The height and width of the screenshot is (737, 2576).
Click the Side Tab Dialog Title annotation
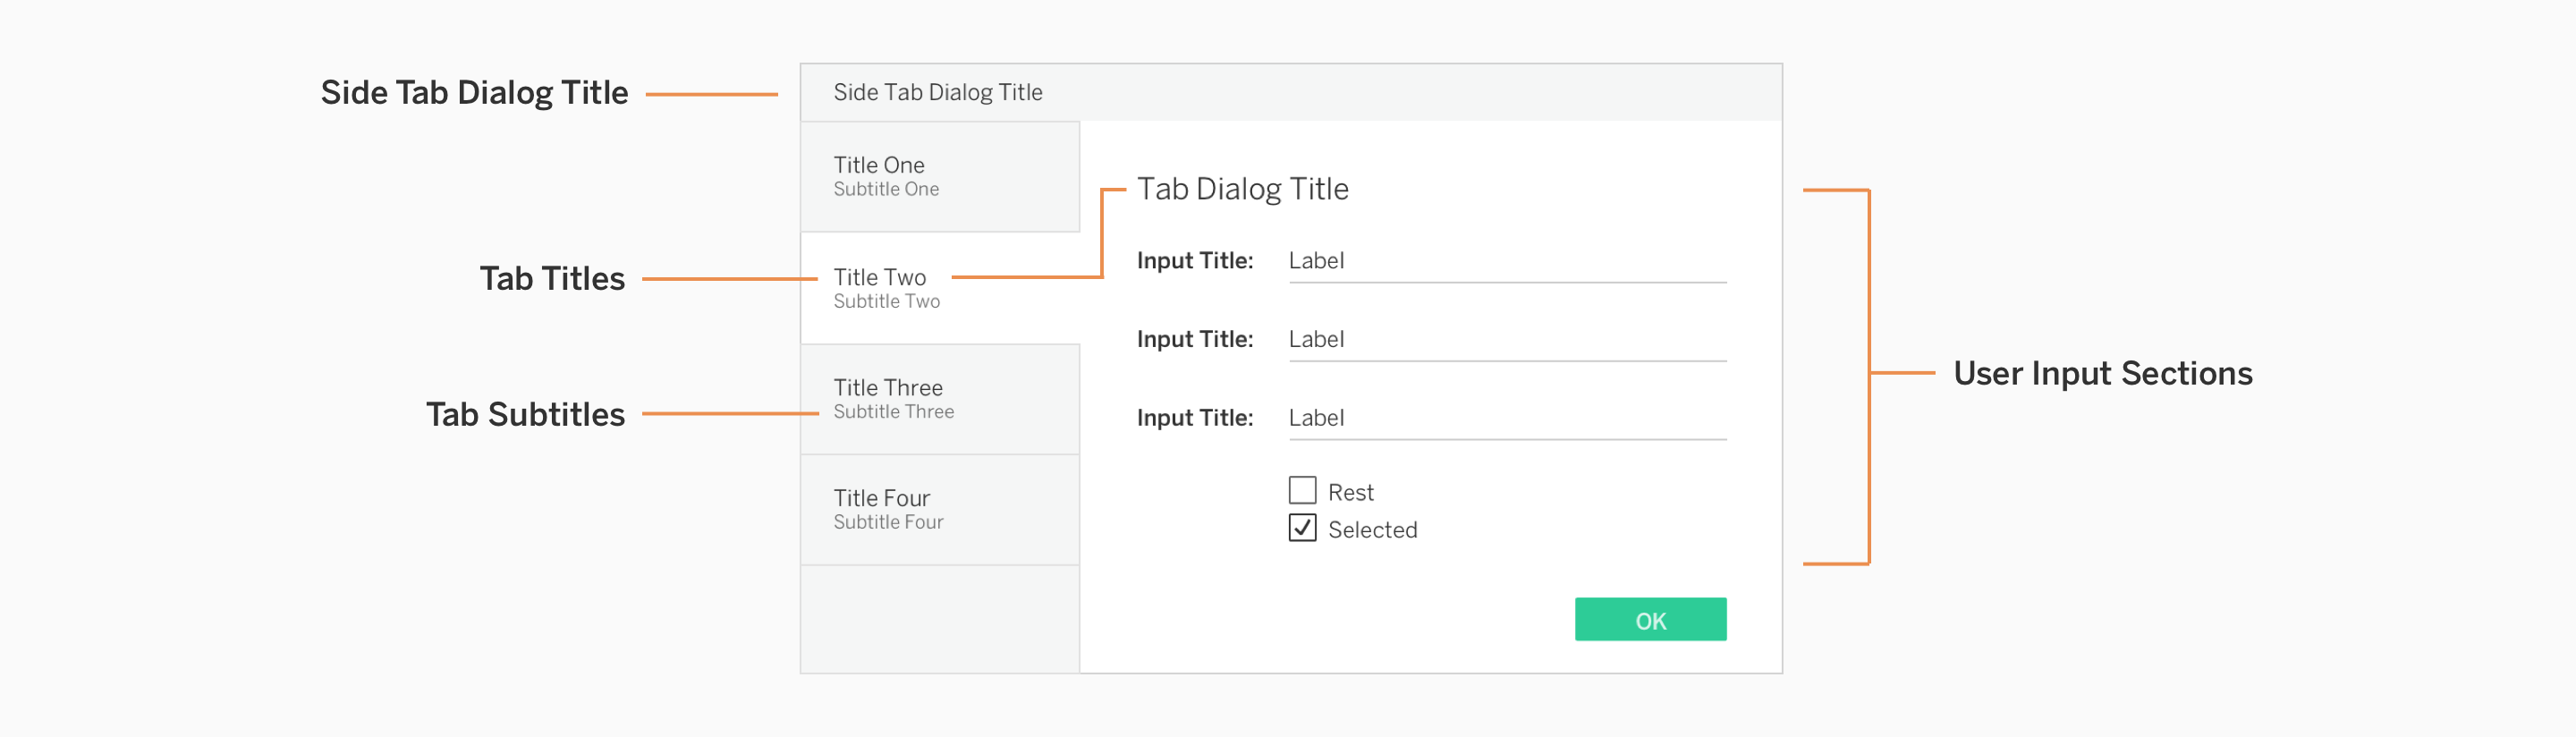(x=474, y=91)
